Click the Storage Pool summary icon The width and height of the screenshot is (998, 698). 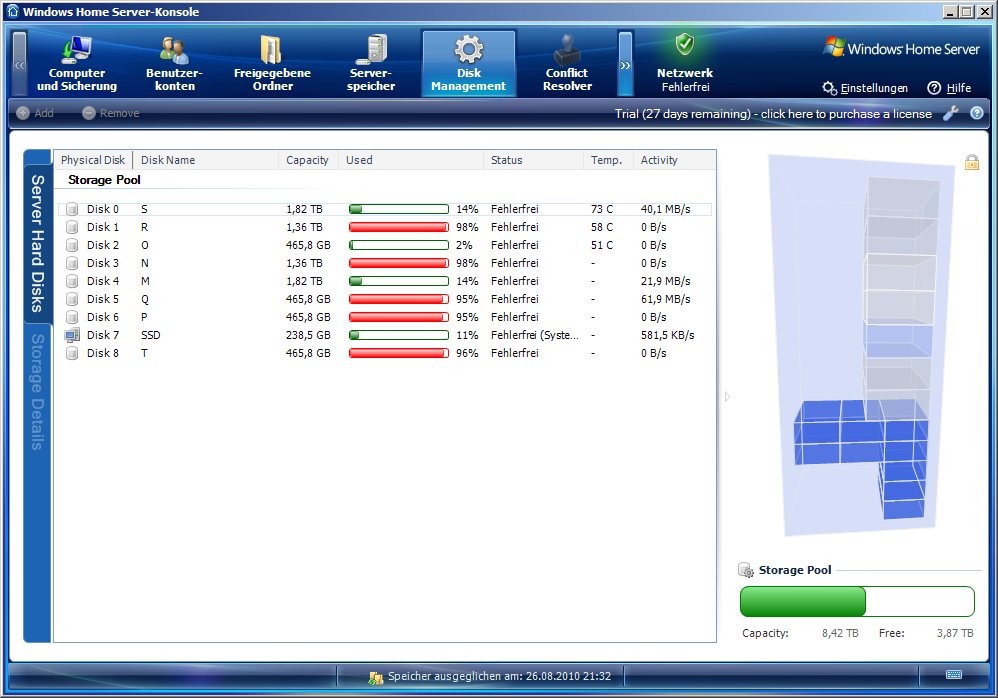tap(745, 570)
